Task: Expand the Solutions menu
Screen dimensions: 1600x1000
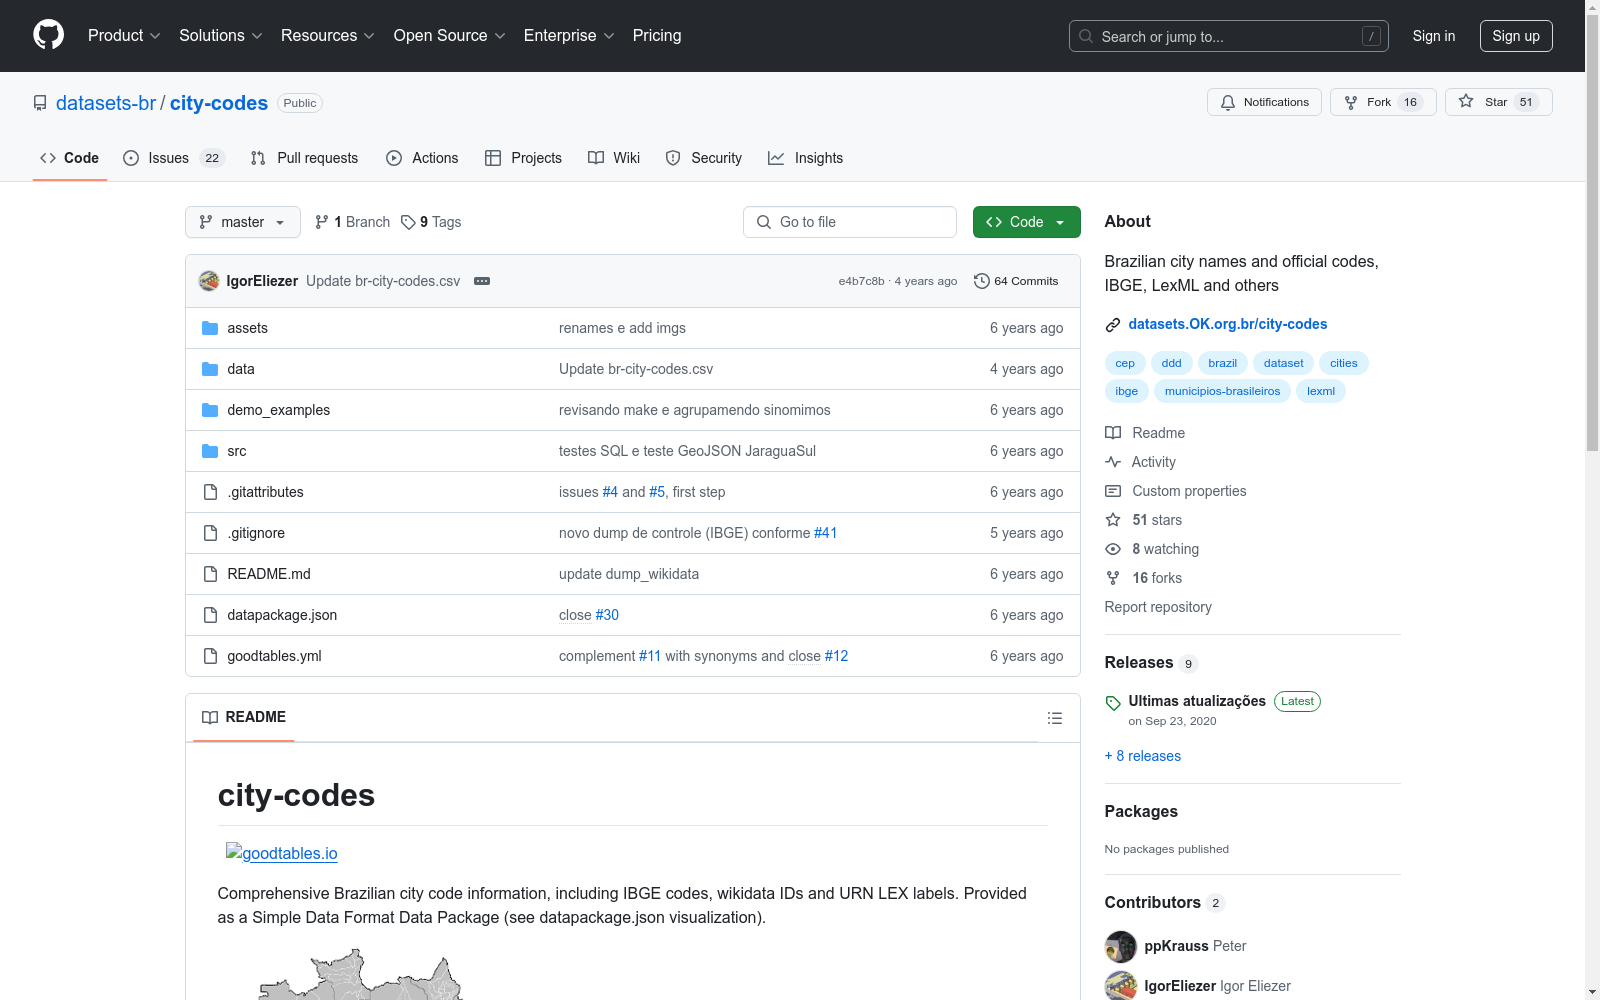Action: [x=221, y=35]
